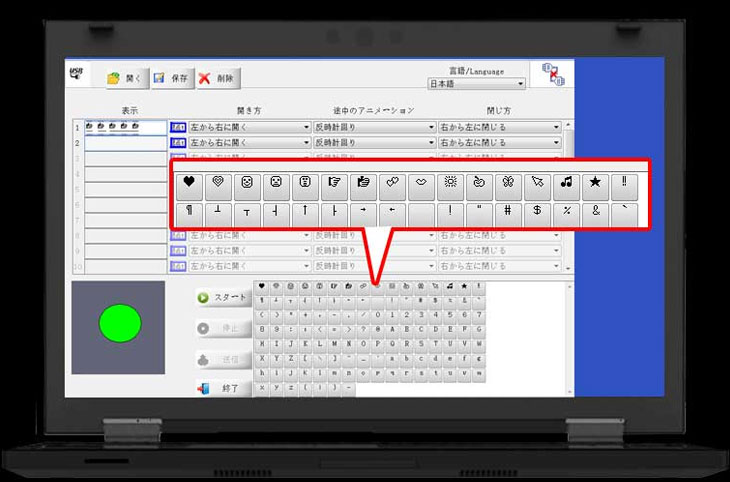The height and width of the screenshot is (482, 730).
Task: Click the 保存 save button
Action: tap(171, 78)
